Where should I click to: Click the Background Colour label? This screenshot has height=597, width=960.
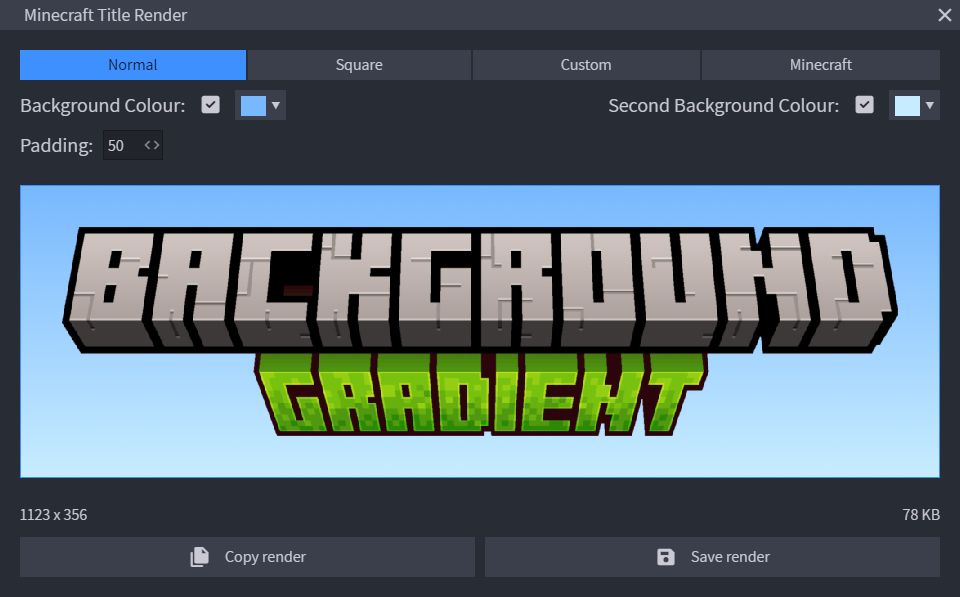point(102,106)
